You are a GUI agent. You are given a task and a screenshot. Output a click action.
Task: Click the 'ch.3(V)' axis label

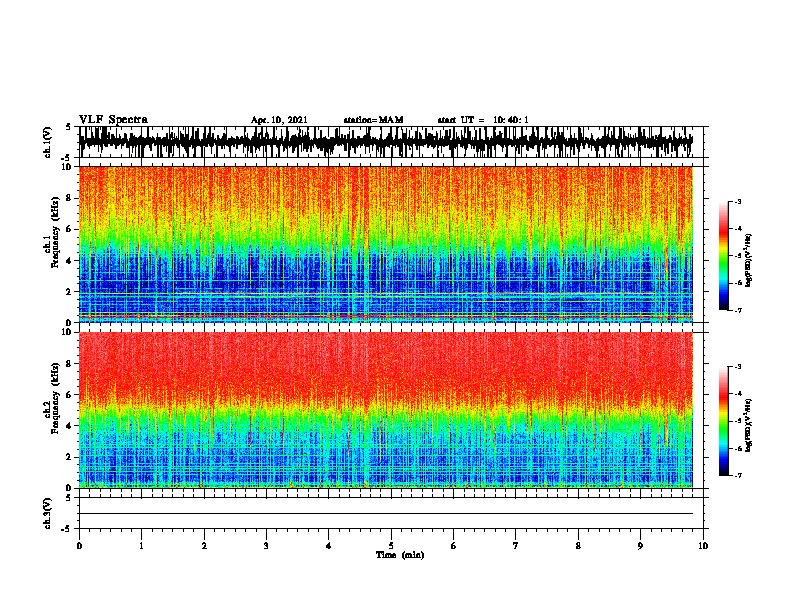[48, 513]
